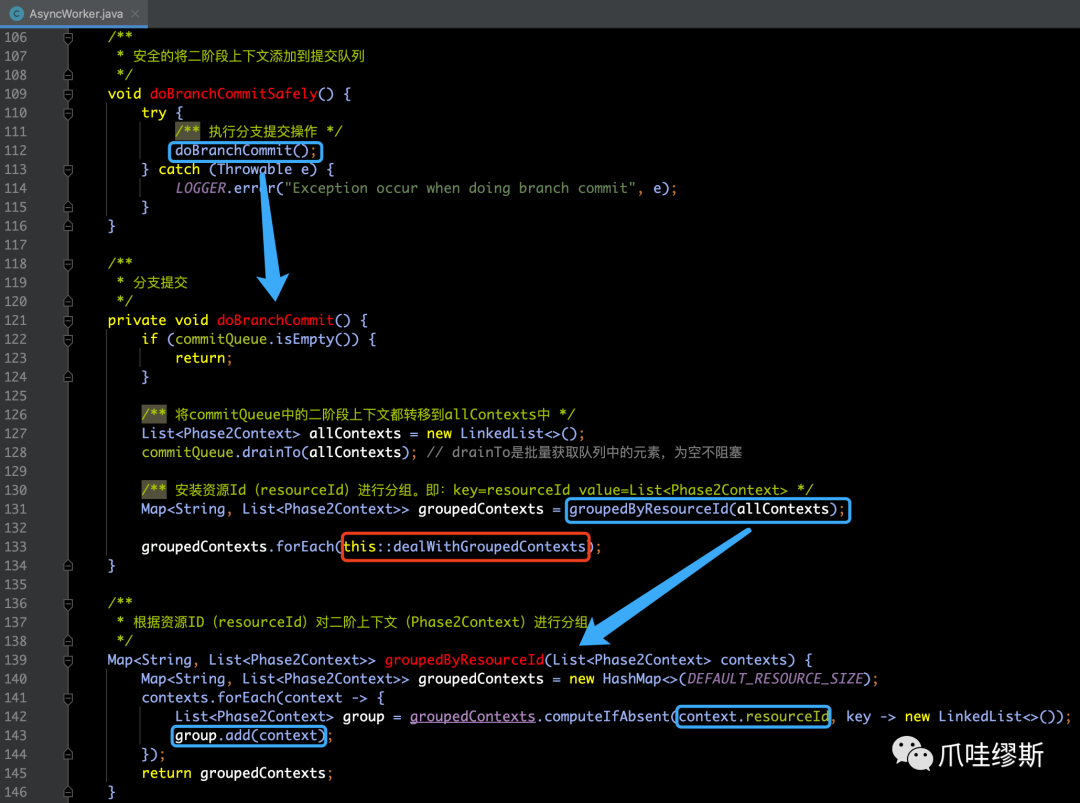1080x803 pixels.
Task: Click groupedContexts.forEach on line 133
Action: pos(238,547)
